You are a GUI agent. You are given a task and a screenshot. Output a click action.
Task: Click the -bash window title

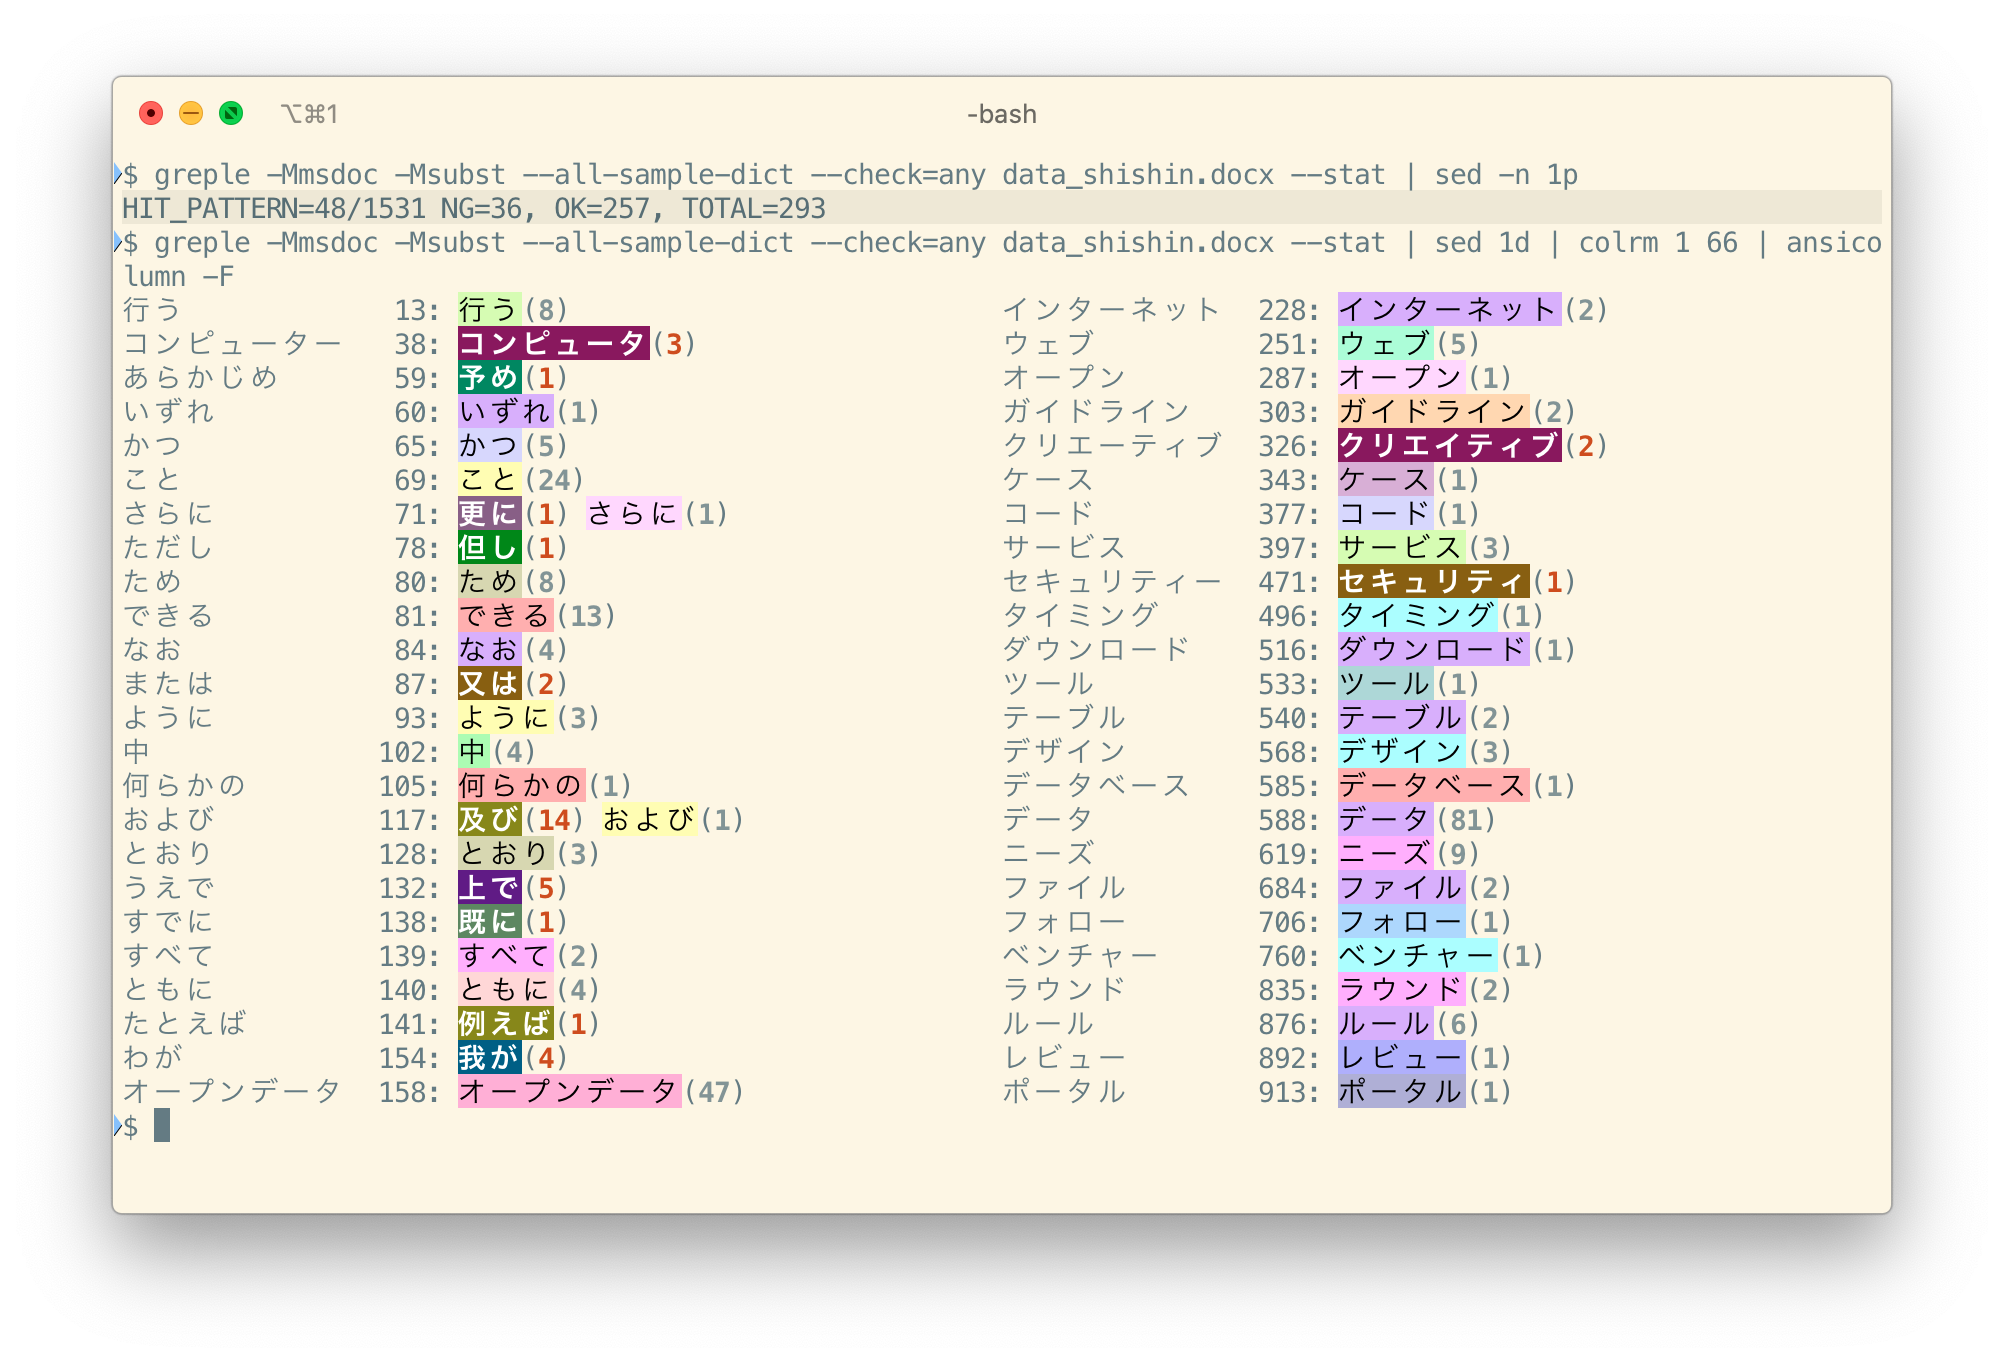(x=1001, y=114)
